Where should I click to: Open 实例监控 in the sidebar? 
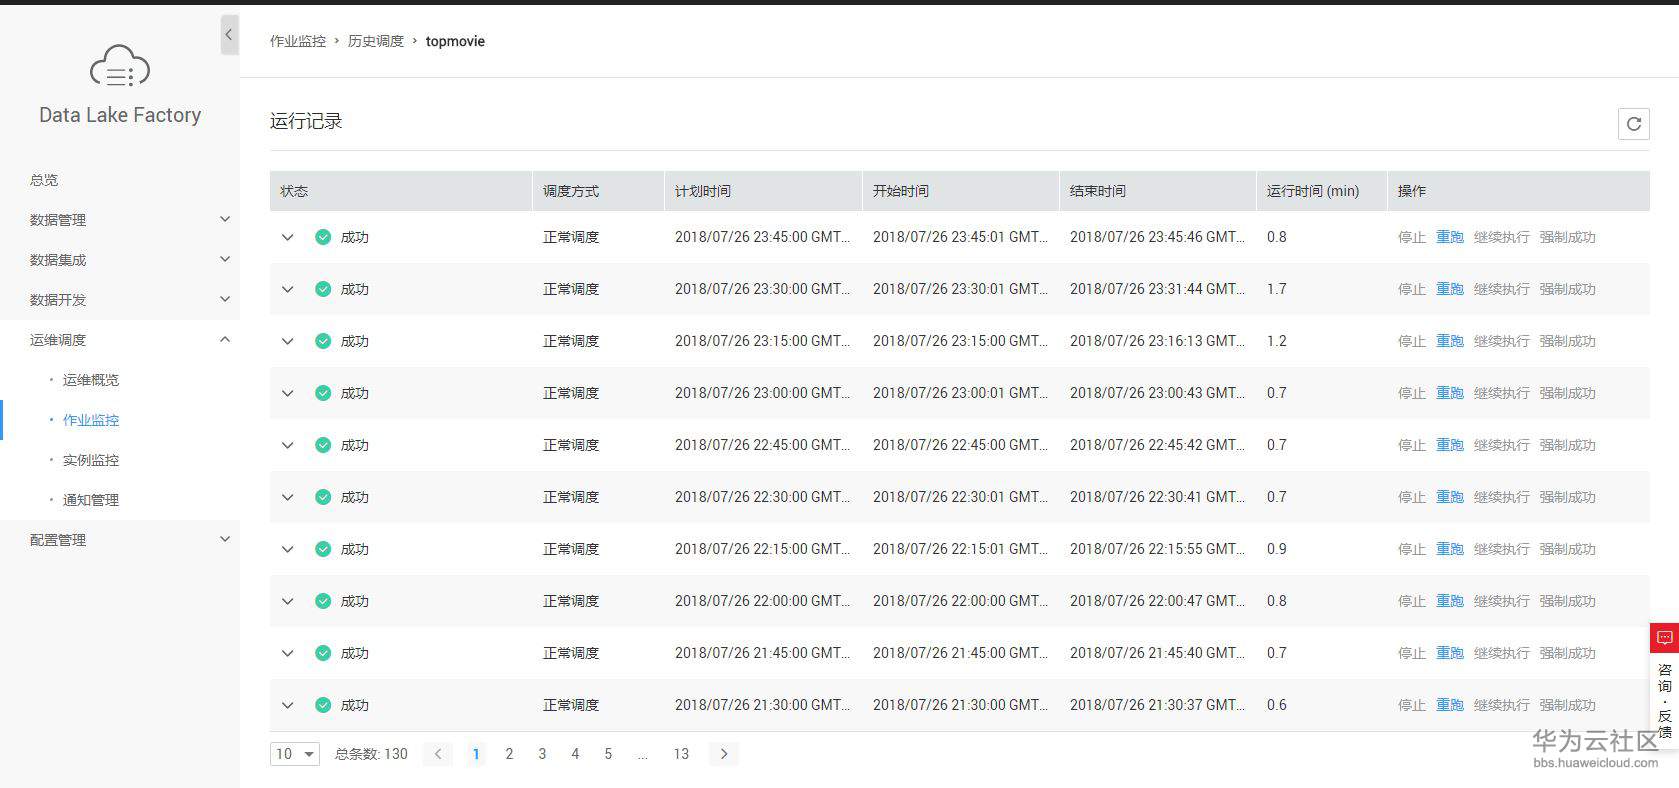pos(91,460)
